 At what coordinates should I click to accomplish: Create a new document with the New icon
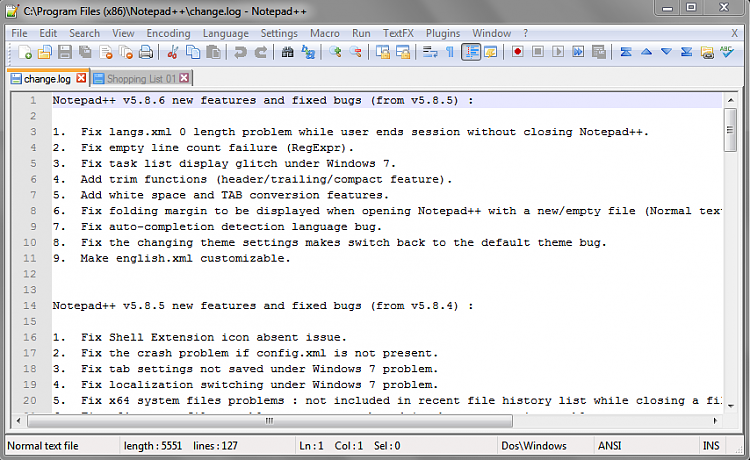coord(24,52)
